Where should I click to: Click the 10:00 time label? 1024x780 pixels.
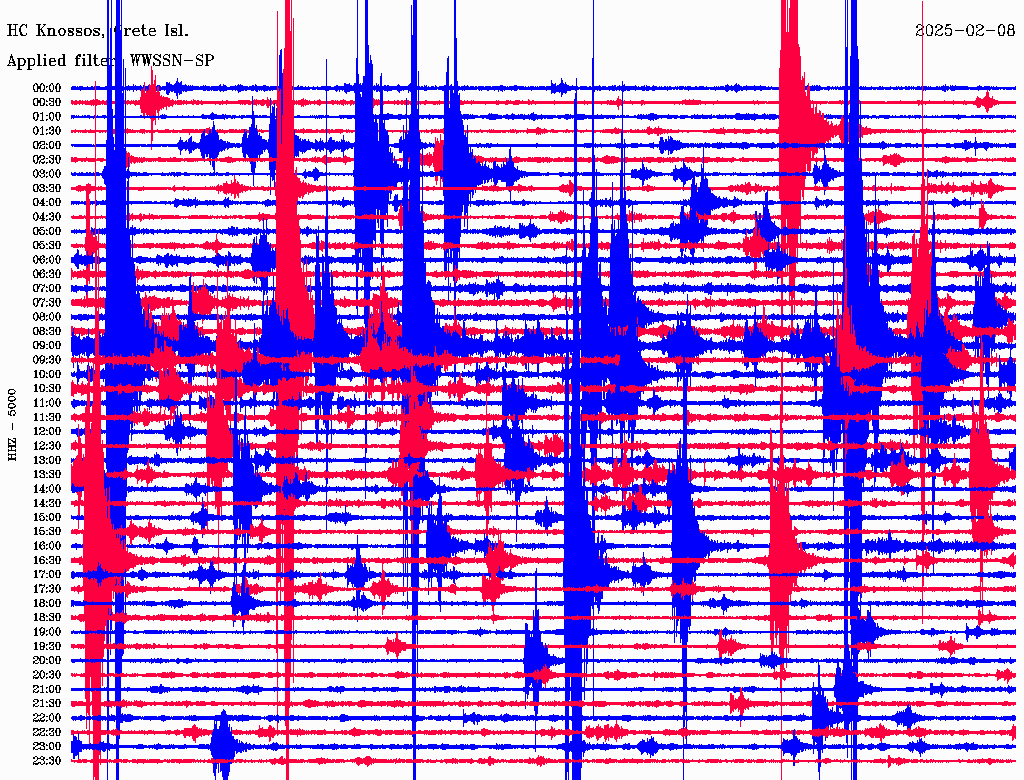tap(47, 374)
